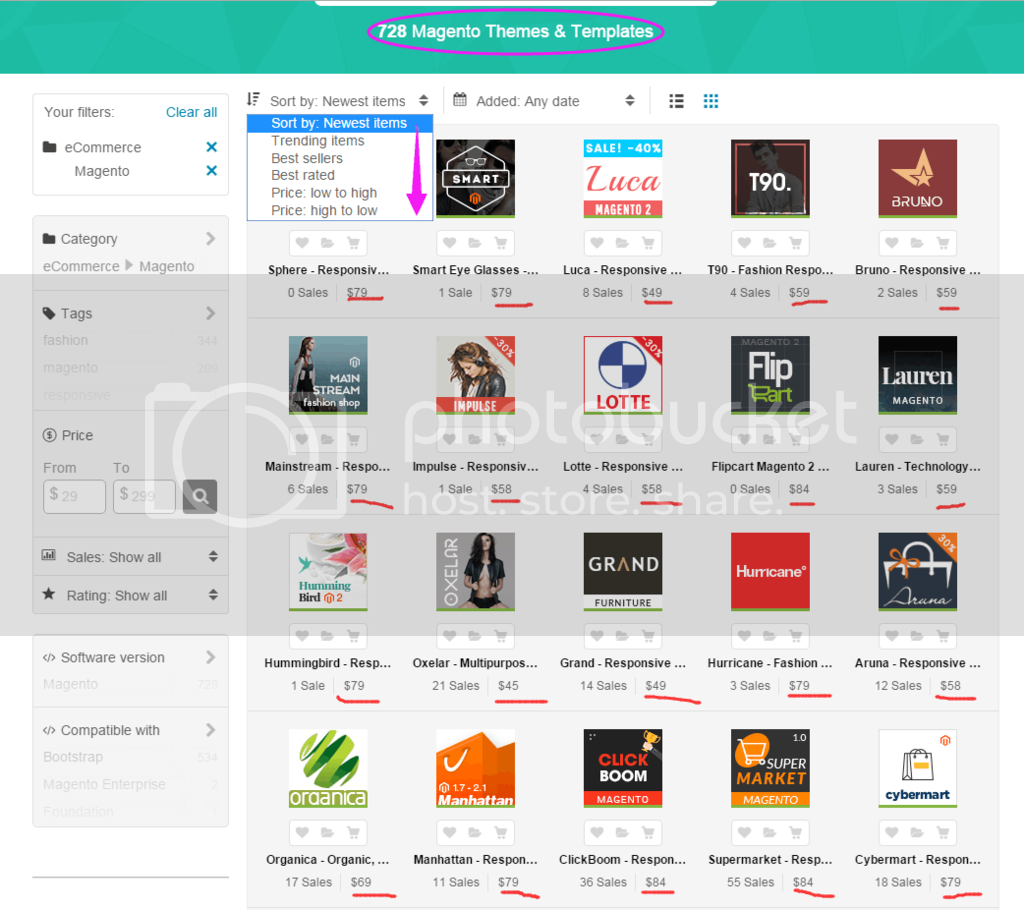Add Lotte theme to collection folder icon

[x=622, y=440]
